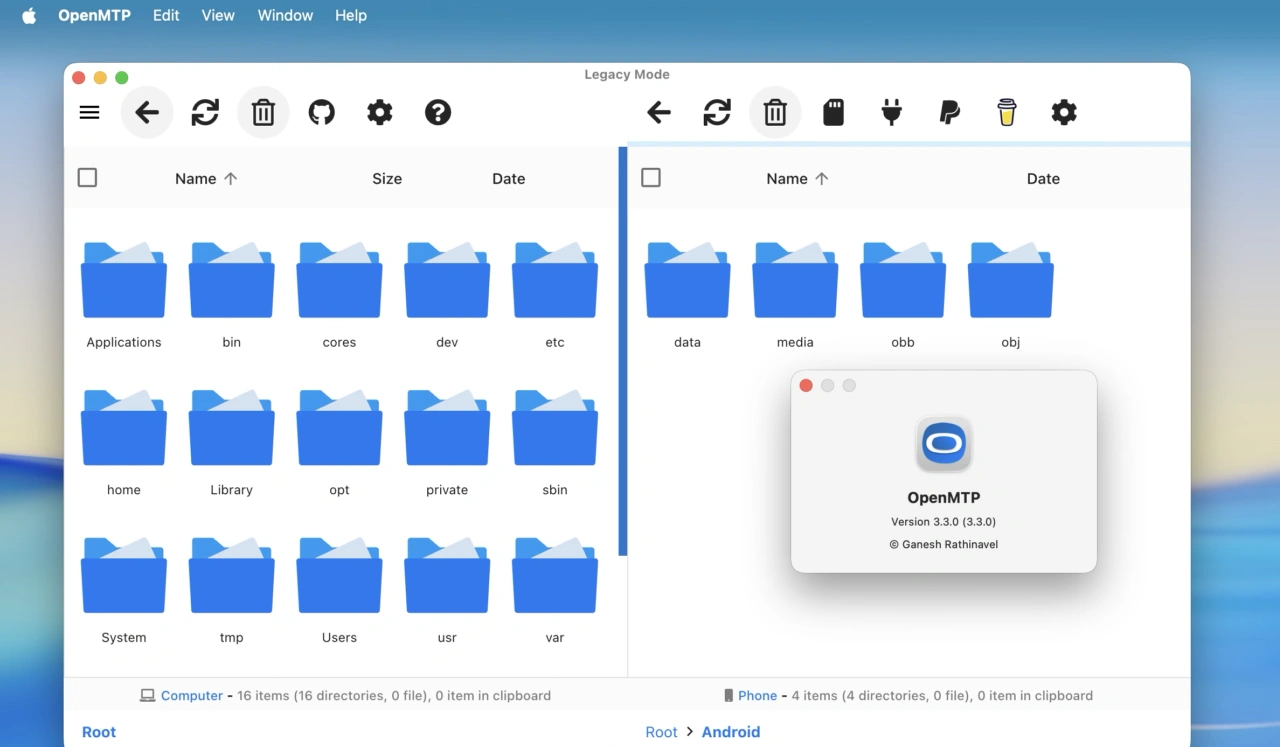Open the View menu
The width and height of the screenshot is (1280, 747).
pos(218,15)
